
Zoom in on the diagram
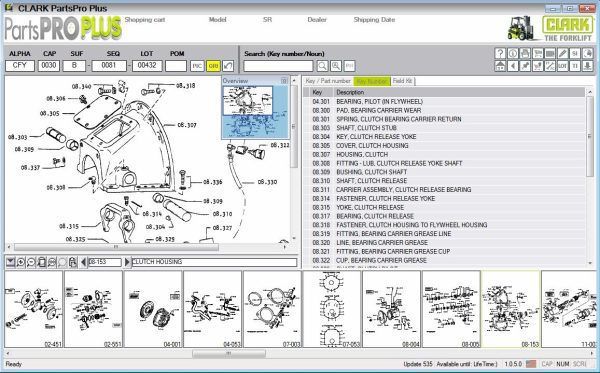(21, 262)
